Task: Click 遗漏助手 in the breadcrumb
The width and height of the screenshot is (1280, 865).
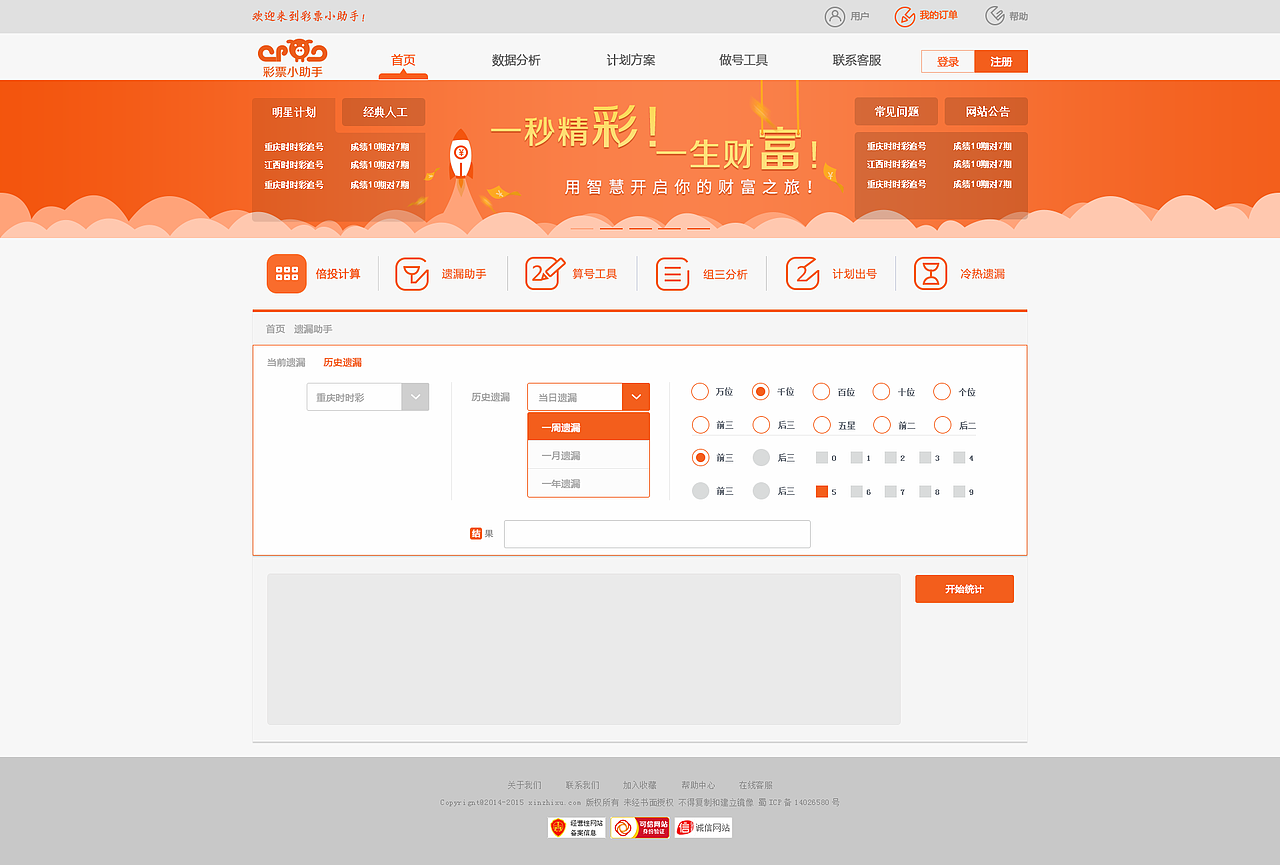Action: 313,329
